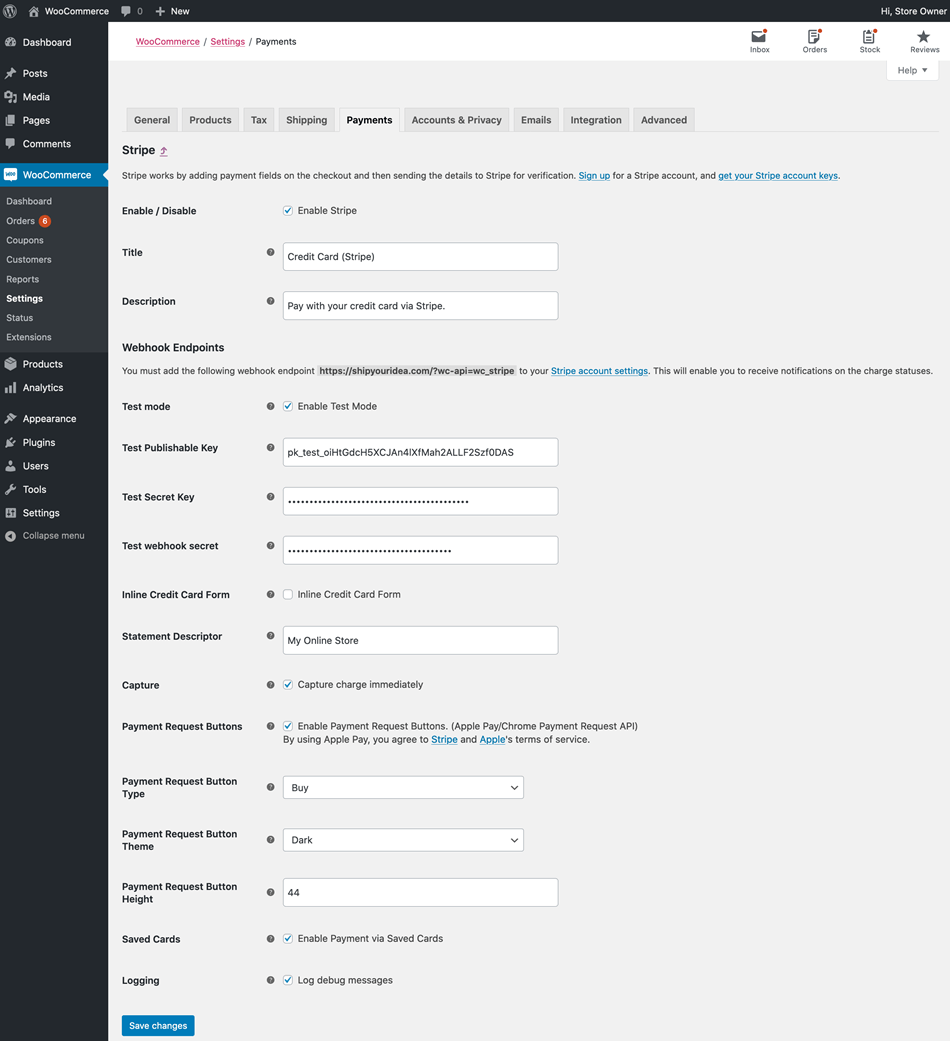Click the Settings breadcrumb link
This screenshot has width=950, height=1041.
tap(228, 41)
